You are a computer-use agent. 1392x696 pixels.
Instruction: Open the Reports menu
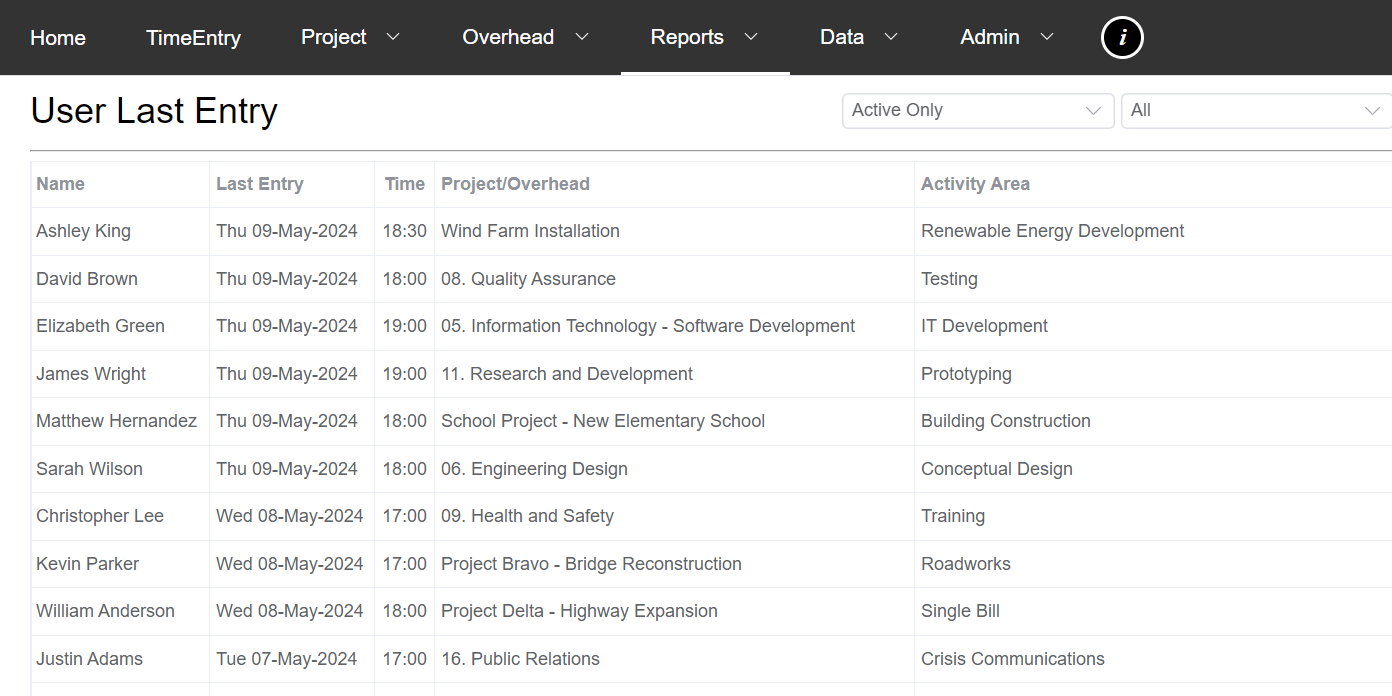pyautogui.click(x=687, y=37)
